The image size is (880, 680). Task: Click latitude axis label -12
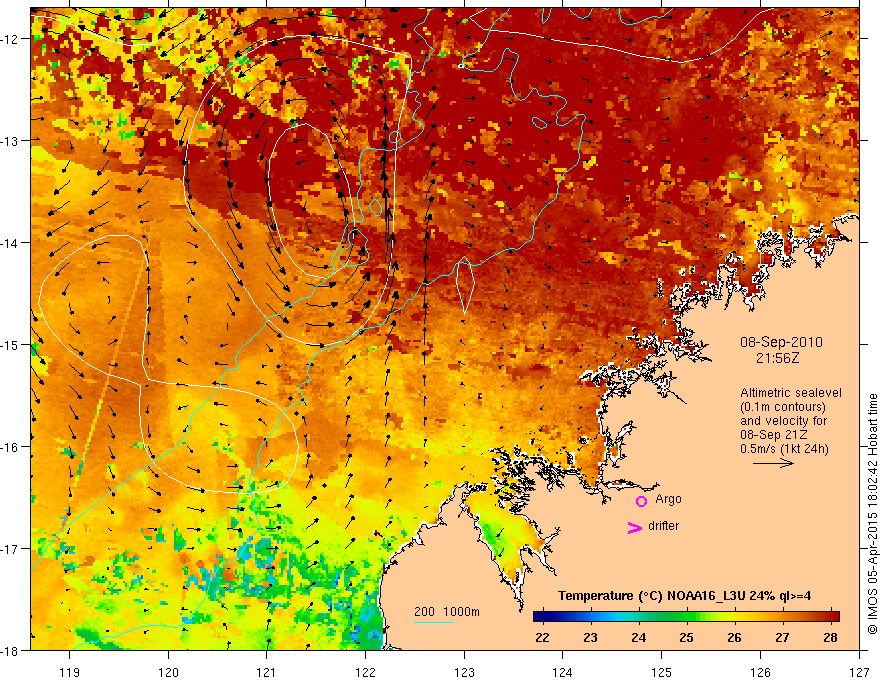[x=11, y=39]
